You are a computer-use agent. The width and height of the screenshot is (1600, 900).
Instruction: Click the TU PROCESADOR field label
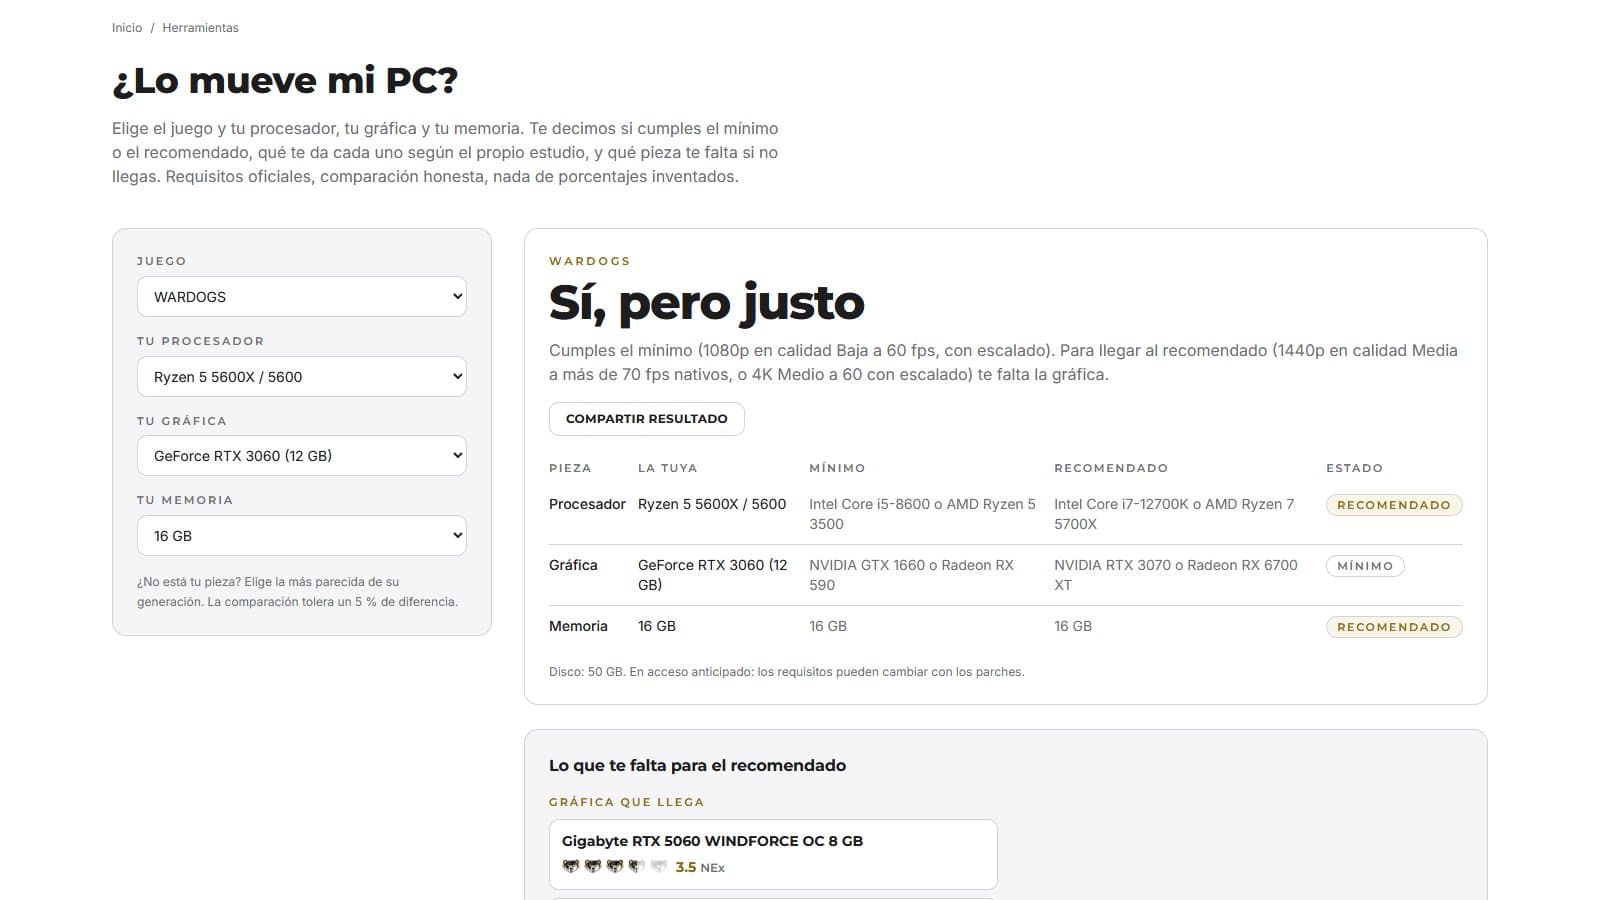tap(200, 341)
